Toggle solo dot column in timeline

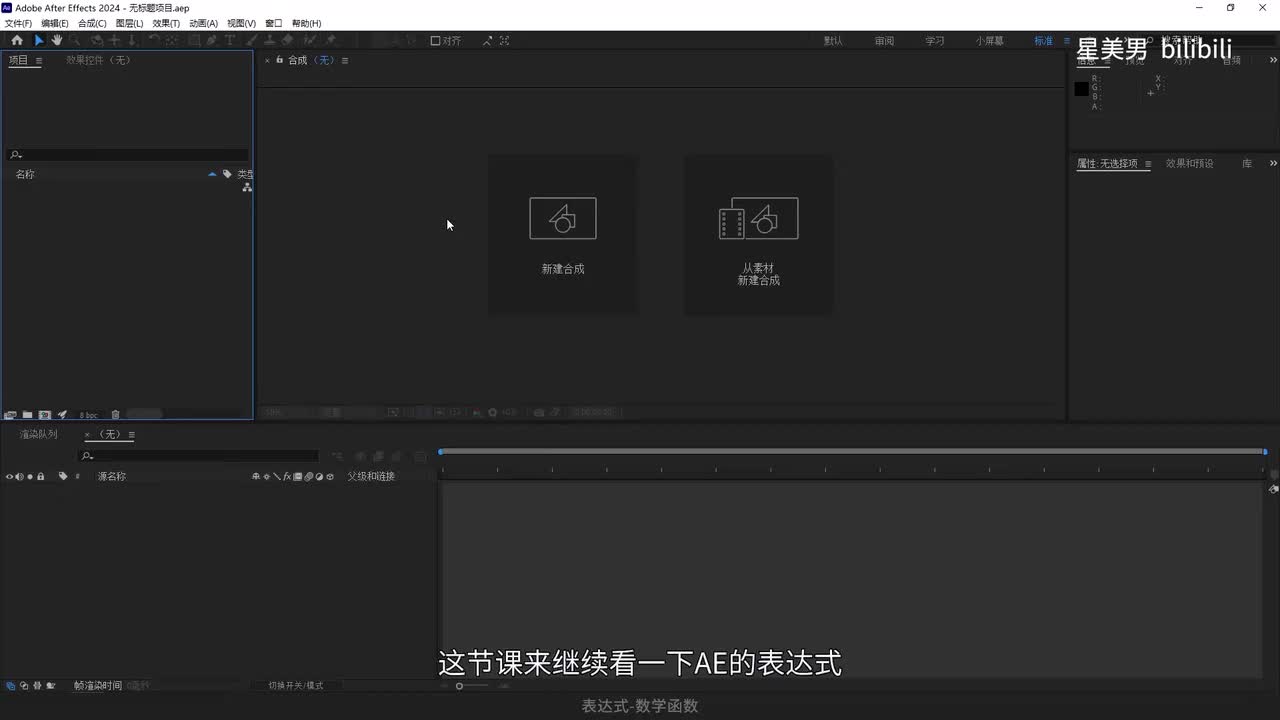click(x=30, y=477)
